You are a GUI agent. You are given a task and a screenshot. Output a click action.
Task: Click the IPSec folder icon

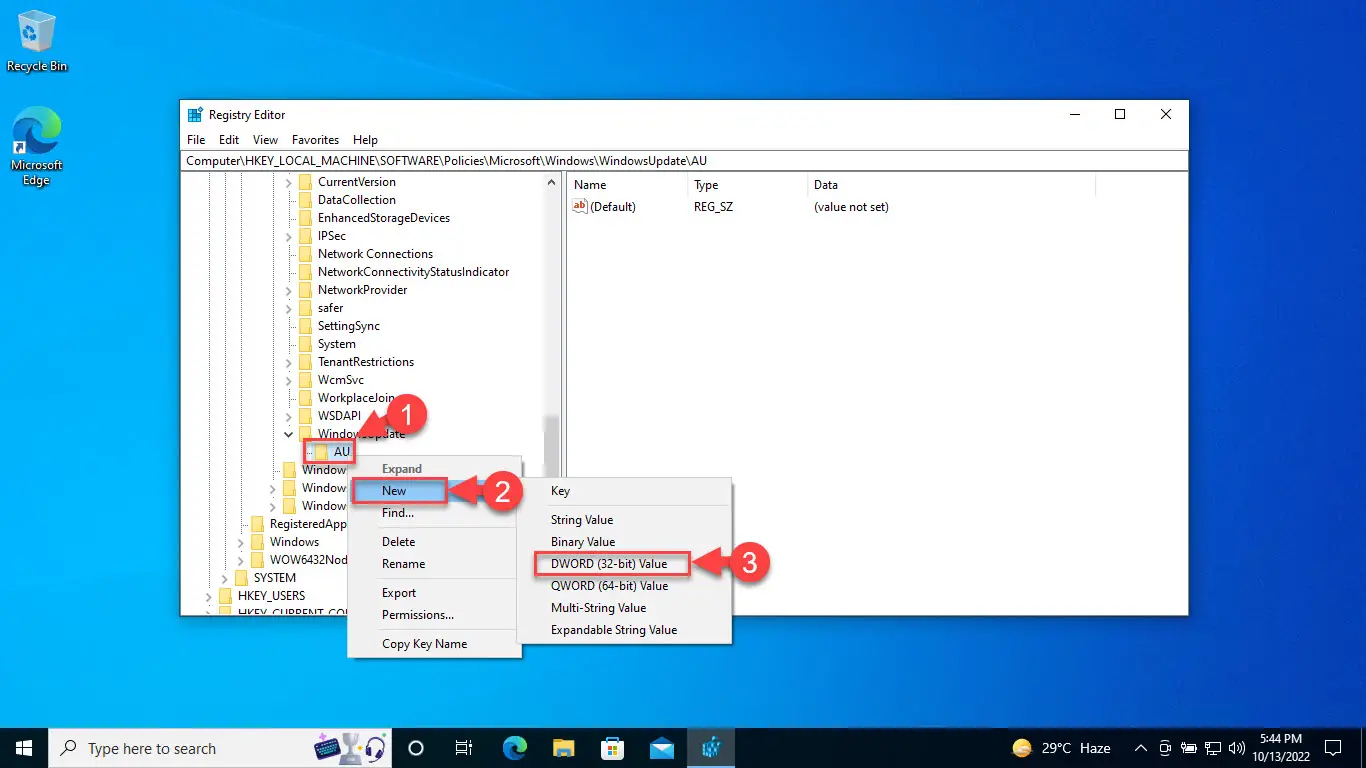(306, 236)
